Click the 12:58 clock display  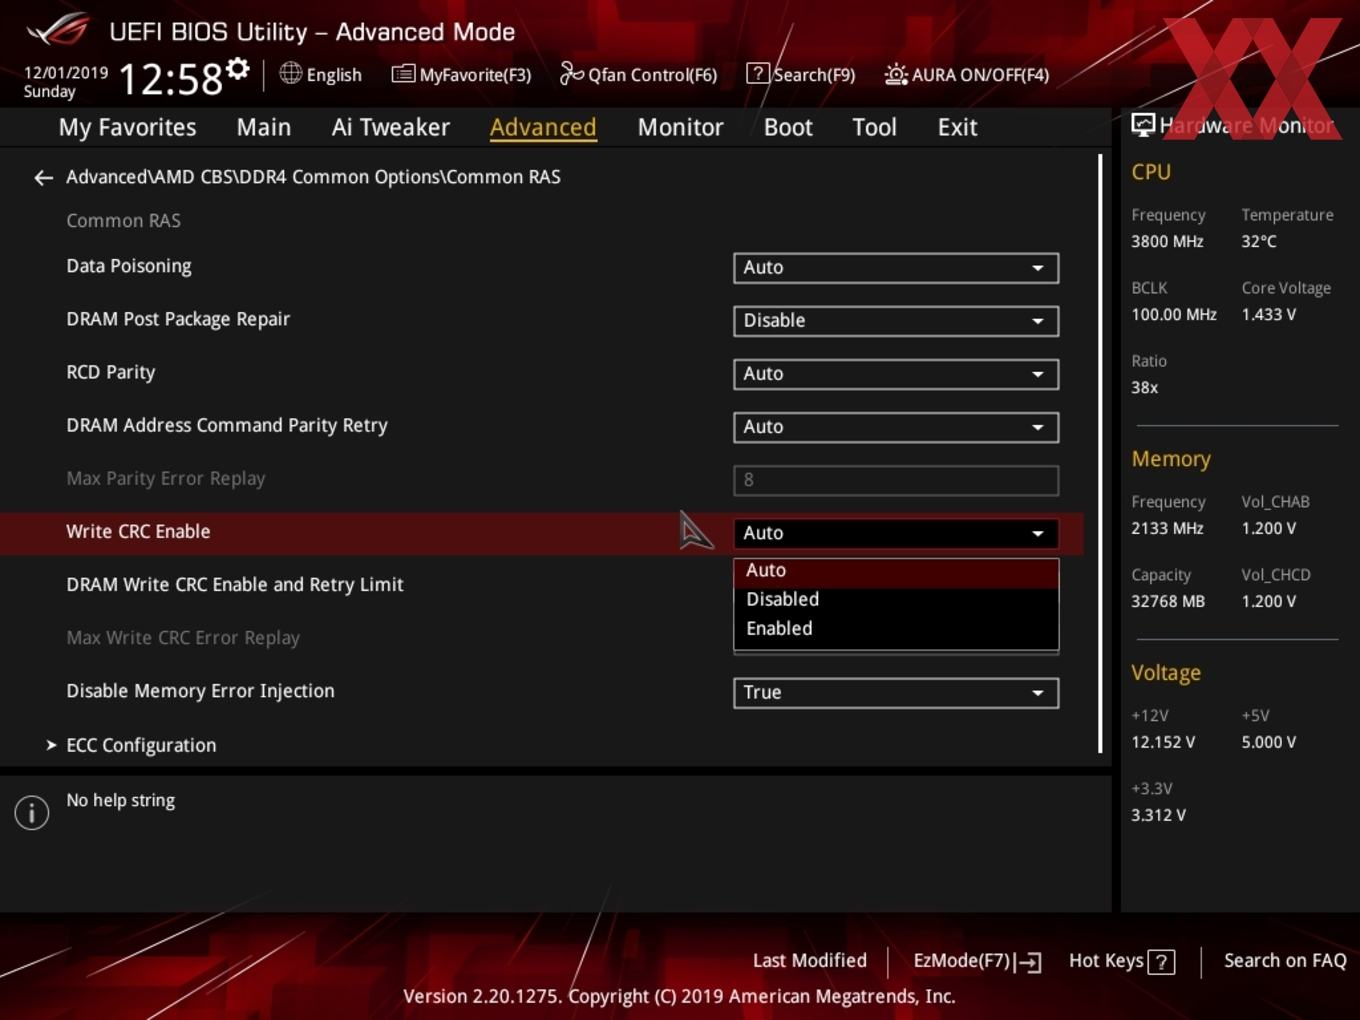tap(170, 79)
